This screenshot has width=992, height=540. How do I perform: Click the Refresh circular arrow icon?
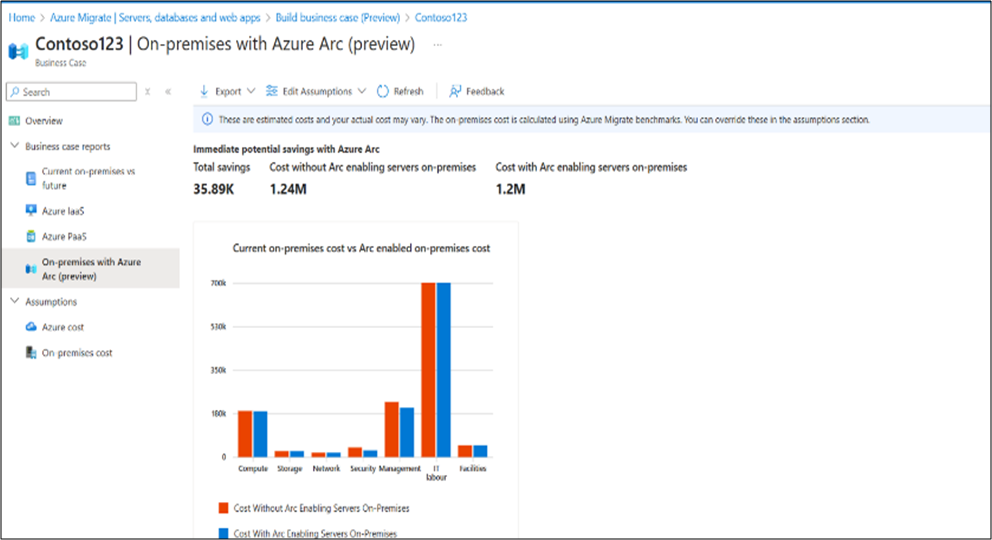(383, 91)
